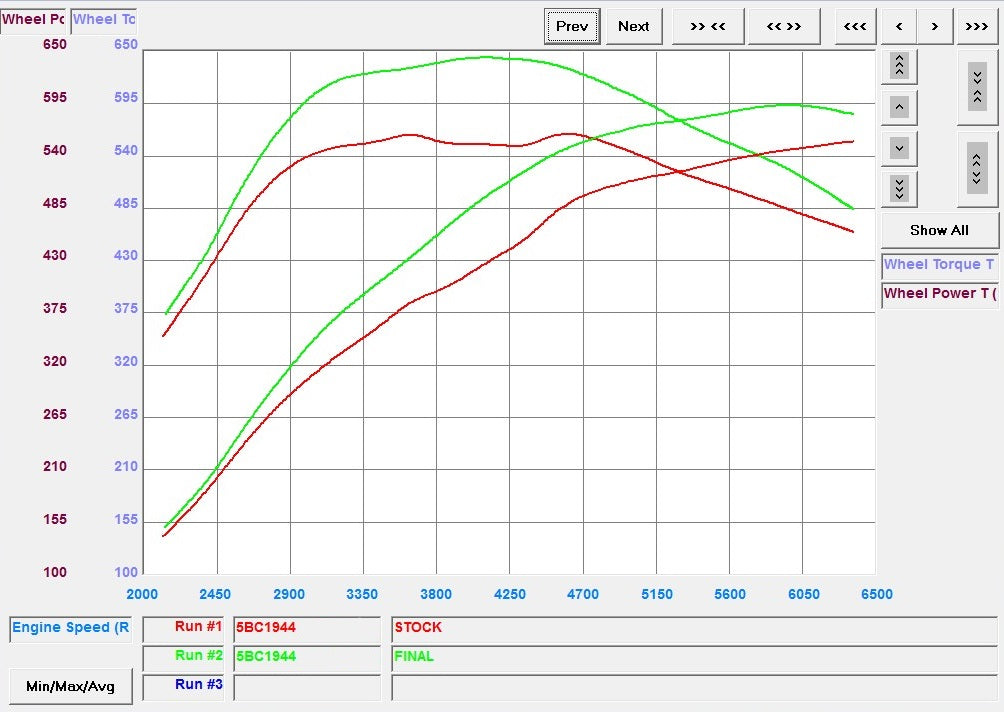Click the single down chevron button
Image resolution: width=1004 pixels, height=712 pixels.
899,148
